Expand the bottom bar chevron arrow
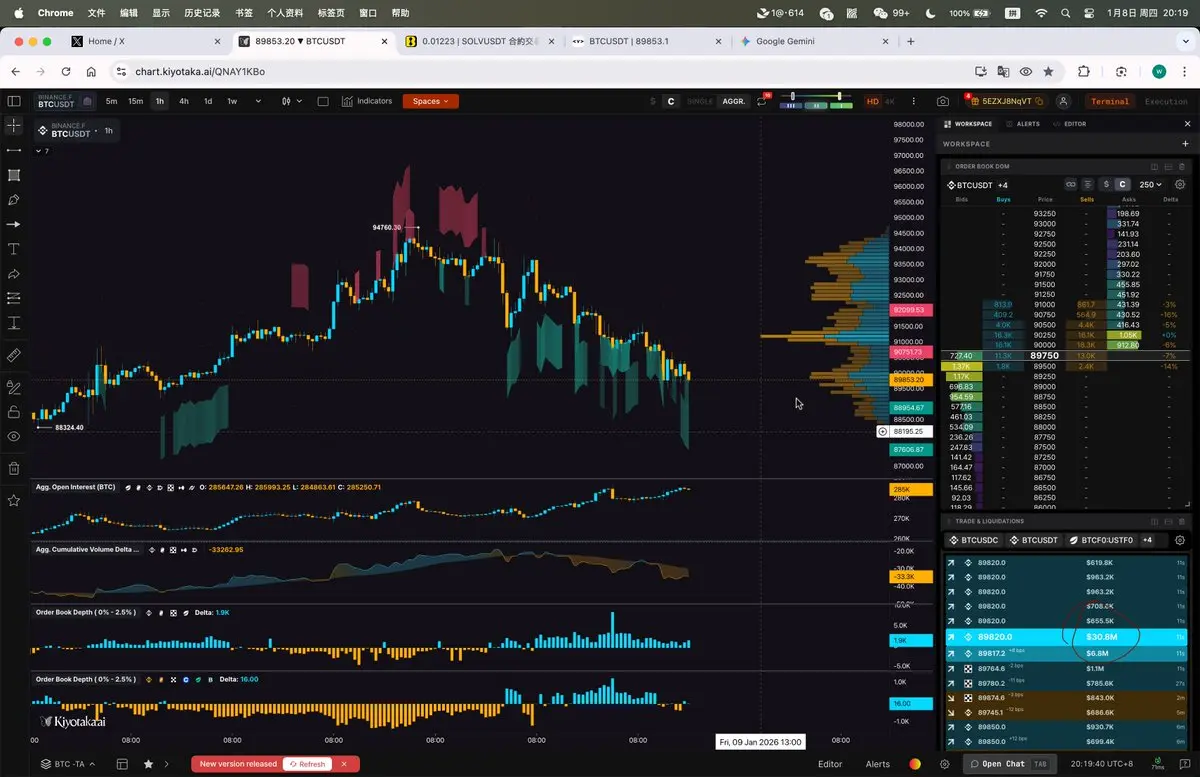The image size is (1200, 777). 166,764
